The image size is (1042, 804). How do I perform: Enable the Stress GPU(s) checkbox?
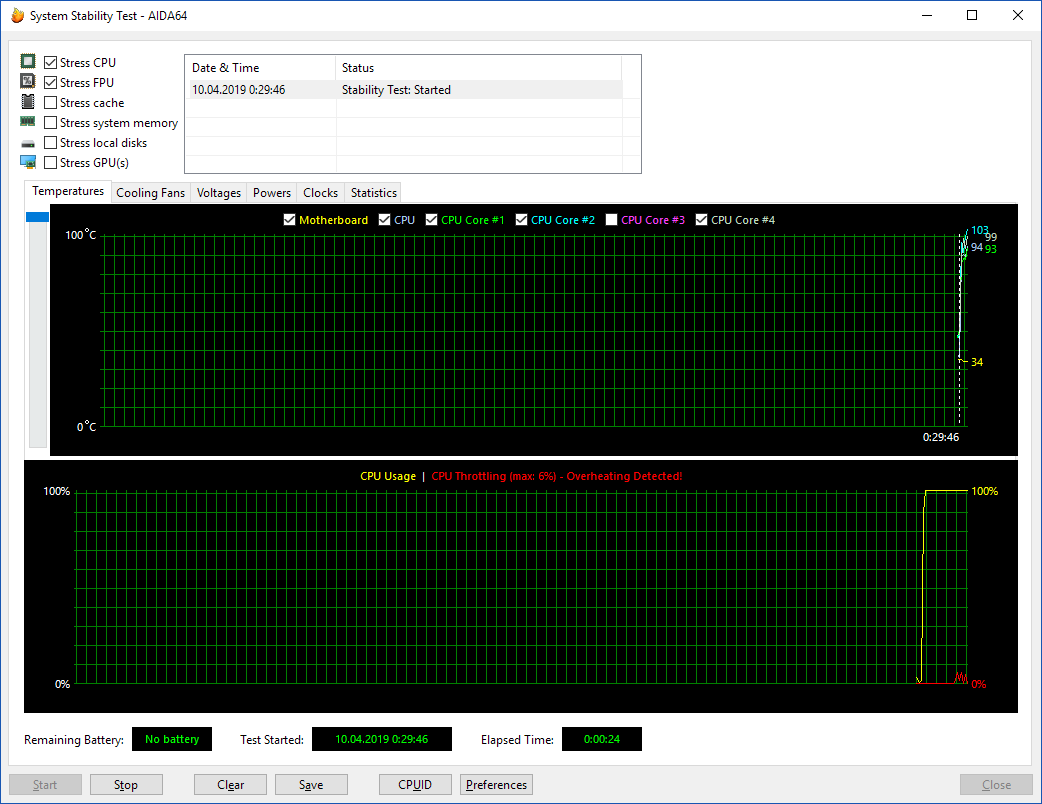[x=51, y=162]
